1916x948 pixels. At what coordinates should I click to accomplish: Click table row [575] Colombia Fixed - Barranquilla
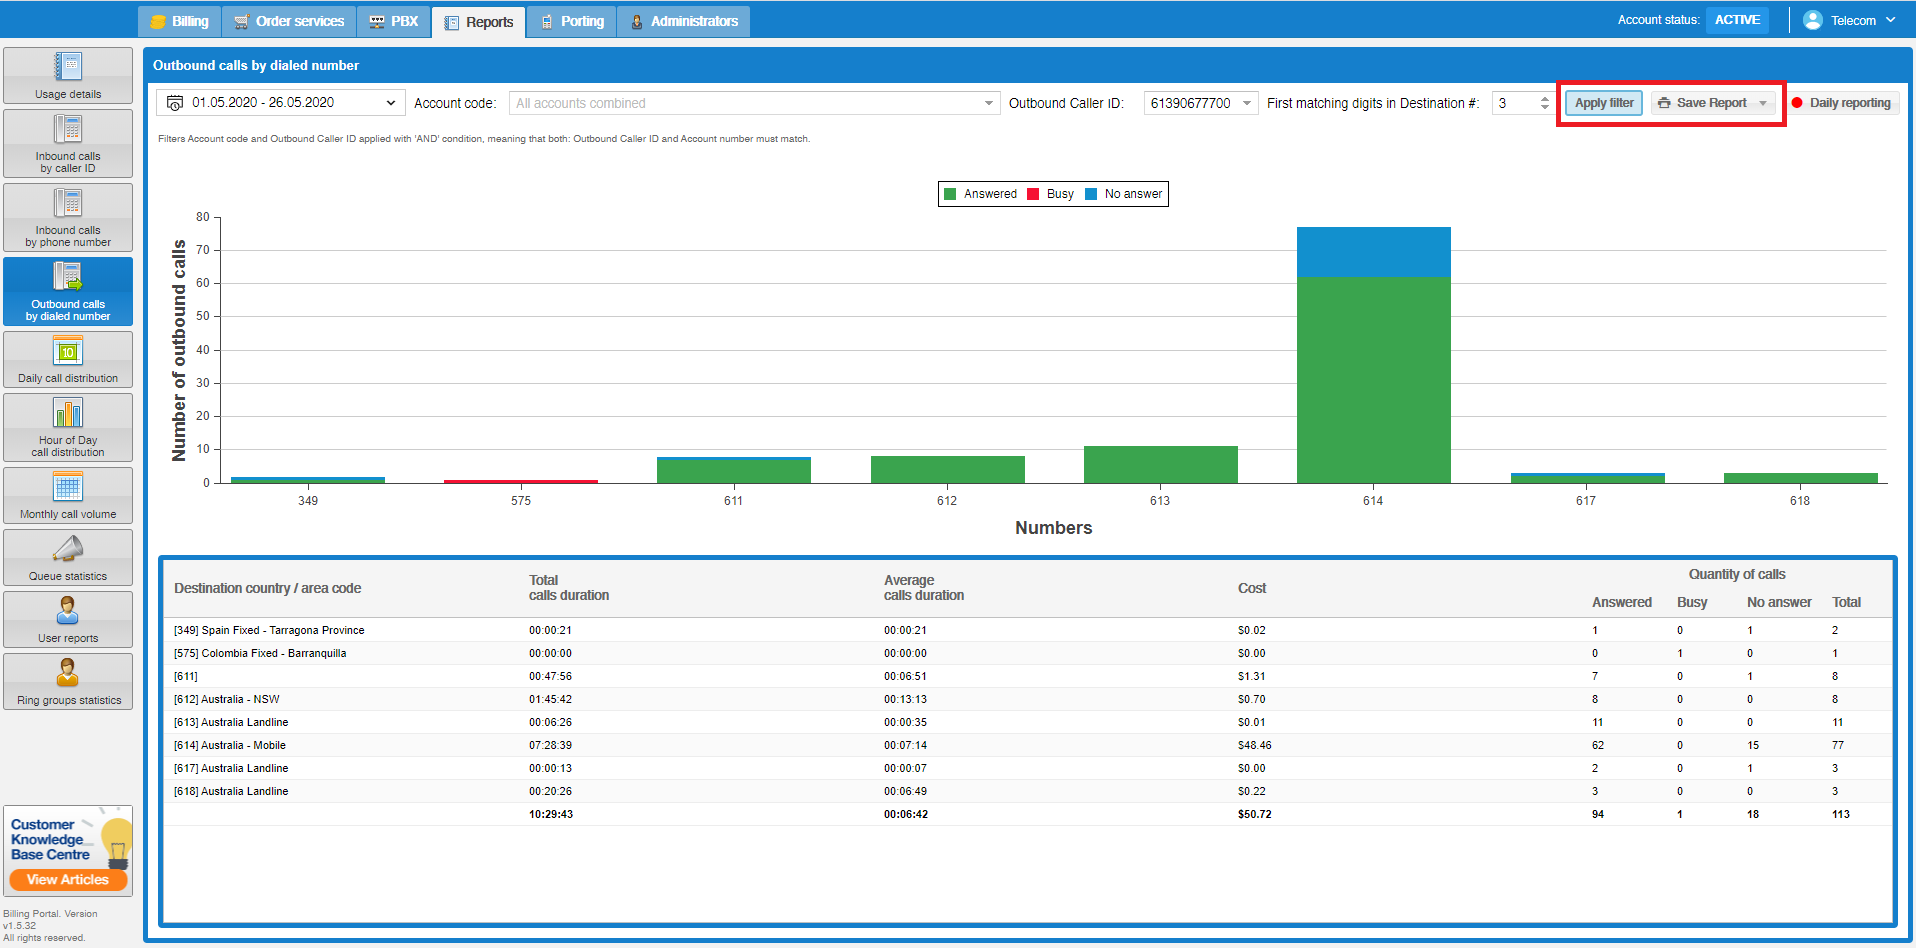1027,653
